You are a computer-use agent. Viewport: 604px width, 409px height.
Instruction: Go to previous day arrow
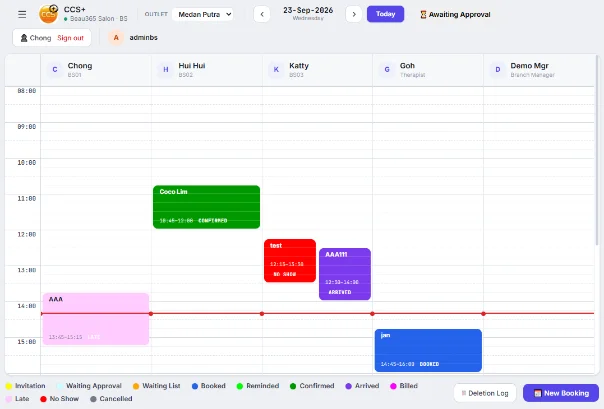click(x=262, y=15)
